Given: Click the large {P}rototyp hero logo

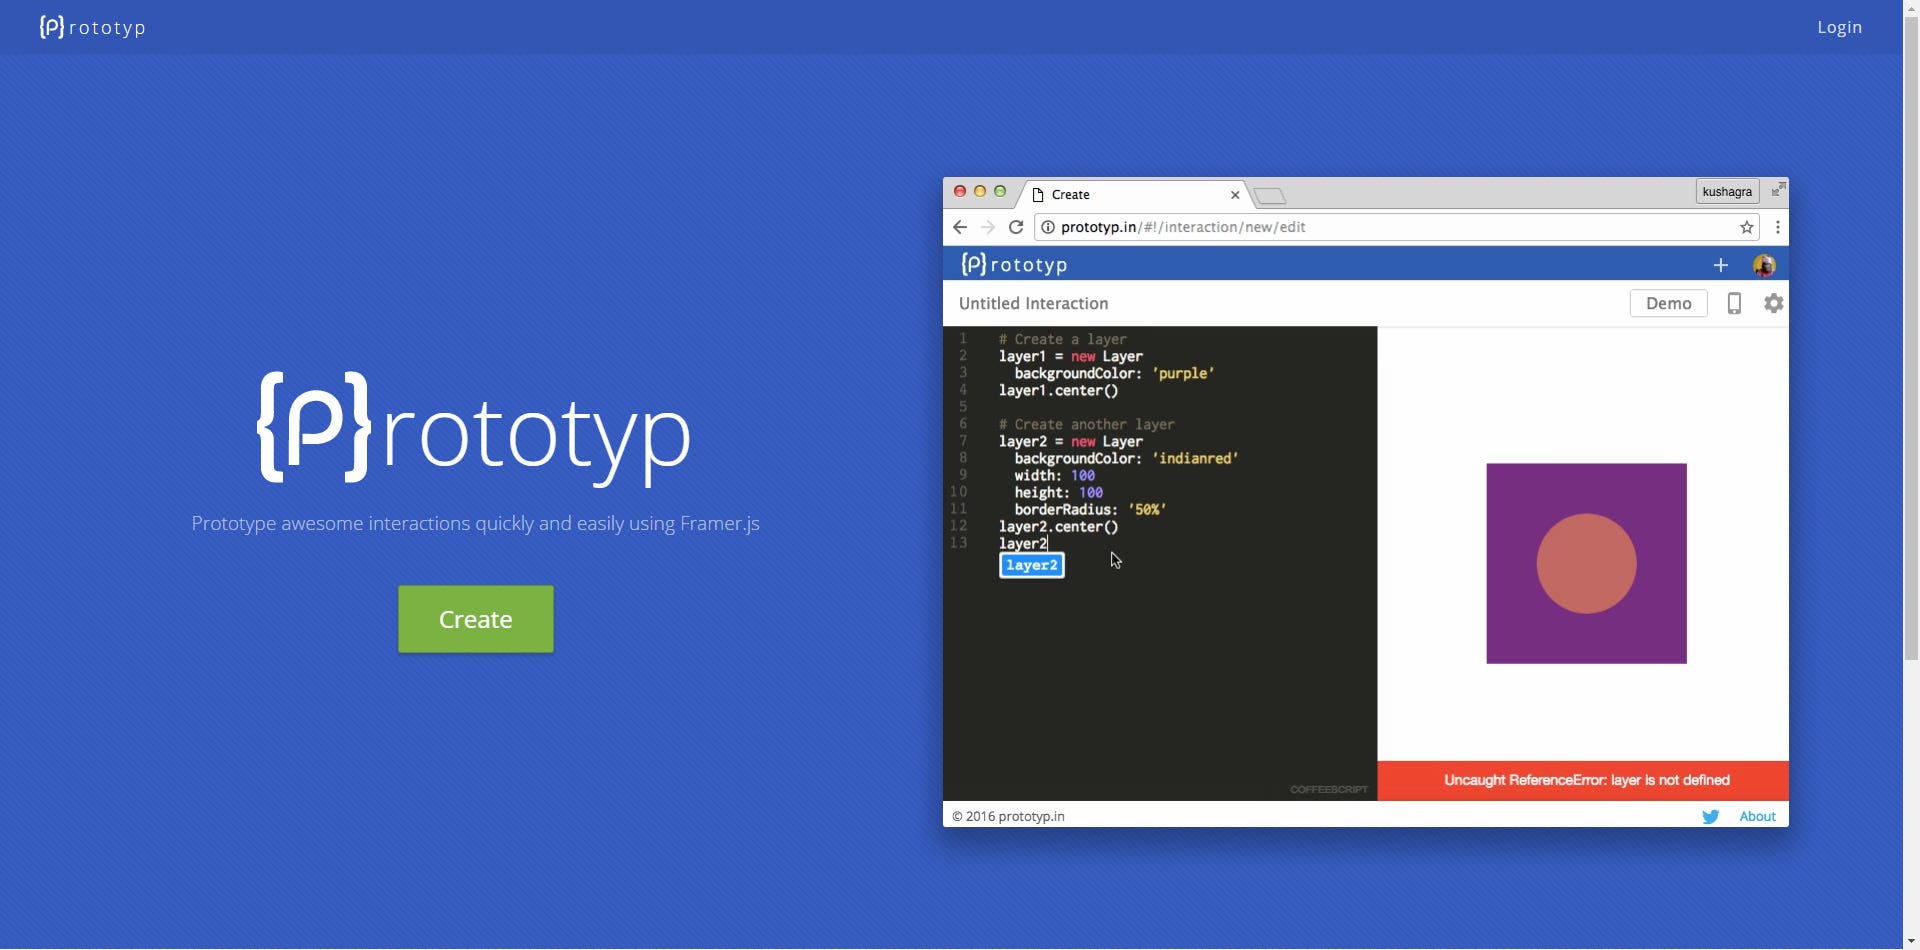Looking at the screenshot, I should 474,429.
